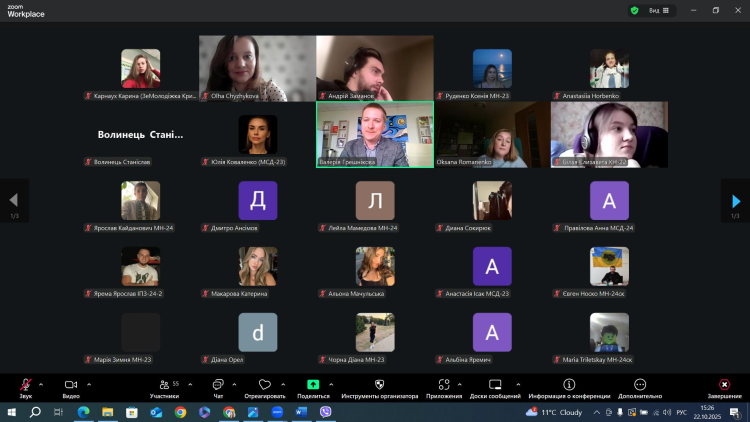Expand the arrow next to Видео
Screen dimensions: 750x422
point(88,384)
